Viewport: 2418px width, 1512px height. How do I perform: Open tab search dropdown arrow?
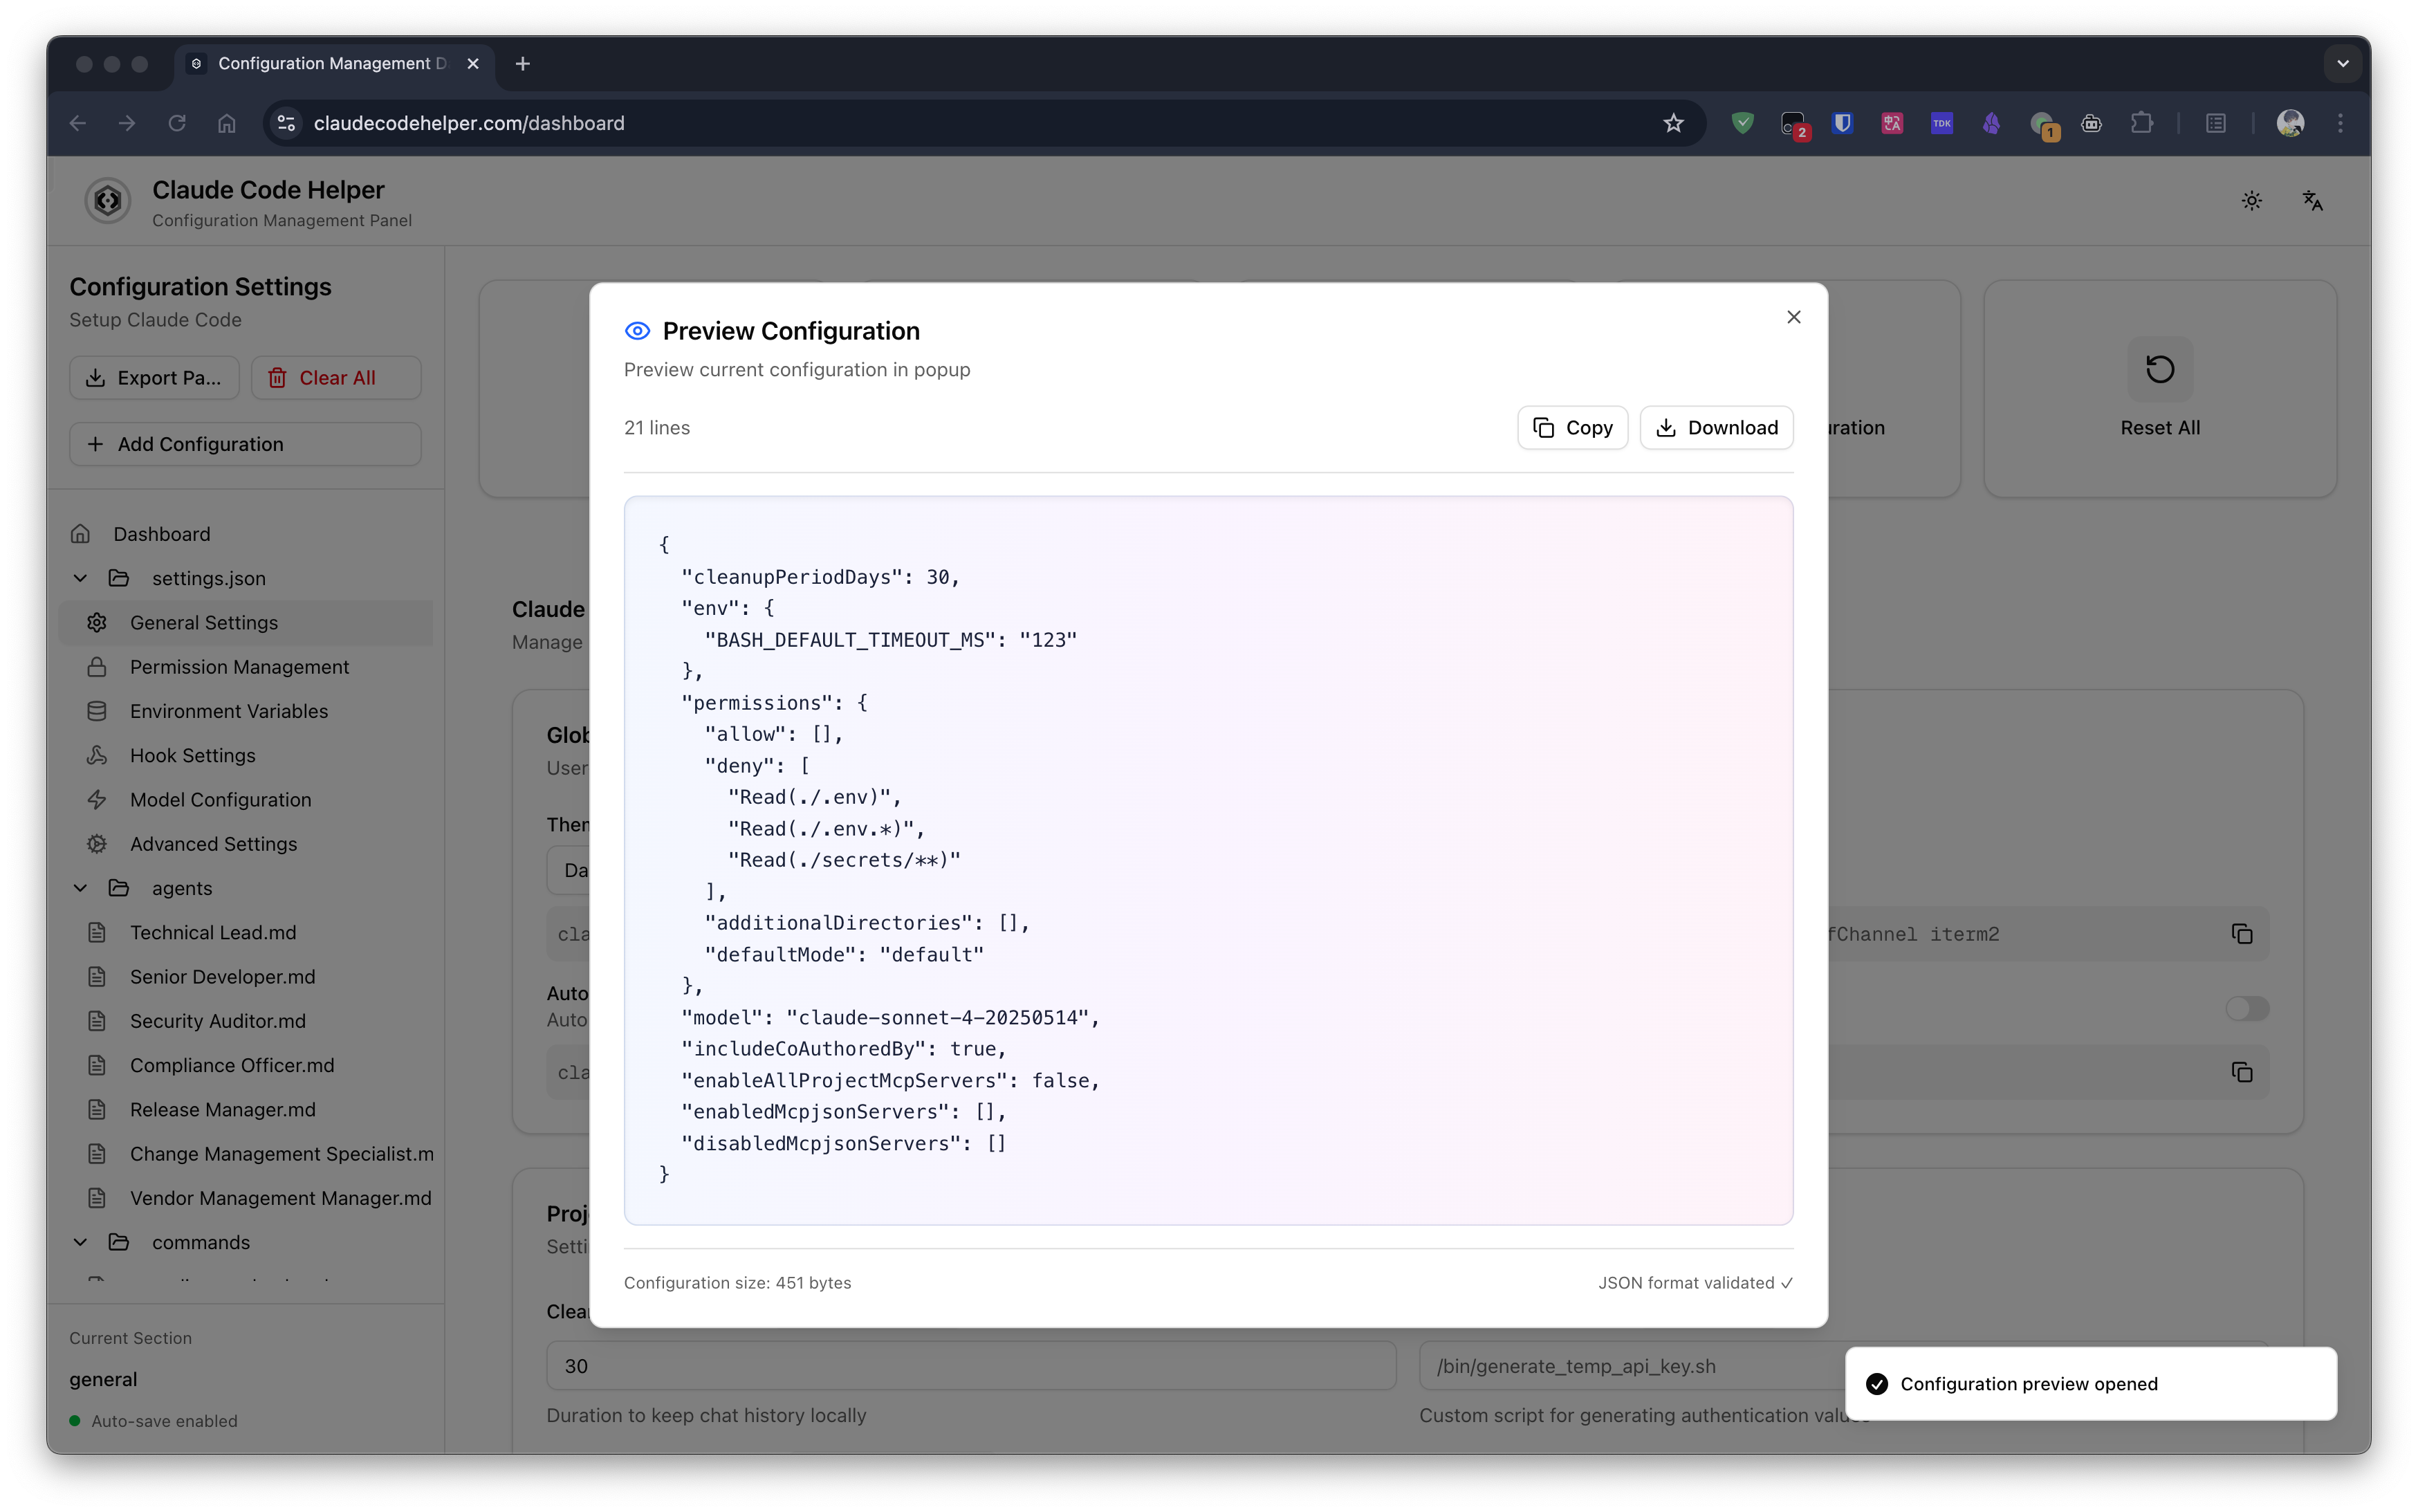pos(2342,64)
